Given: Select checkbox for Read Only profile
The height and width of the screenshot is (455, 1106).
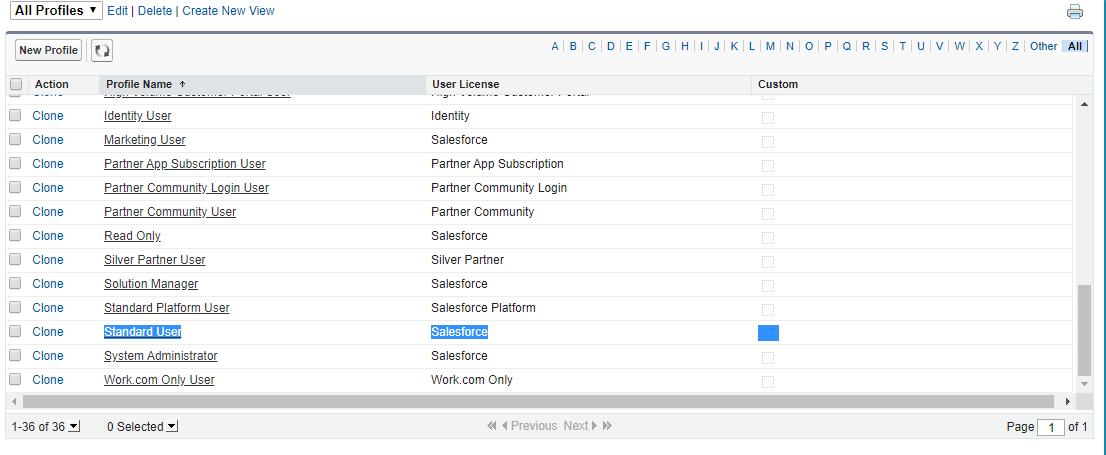Looking at the screenshot, I should click(x=15, y=235).
